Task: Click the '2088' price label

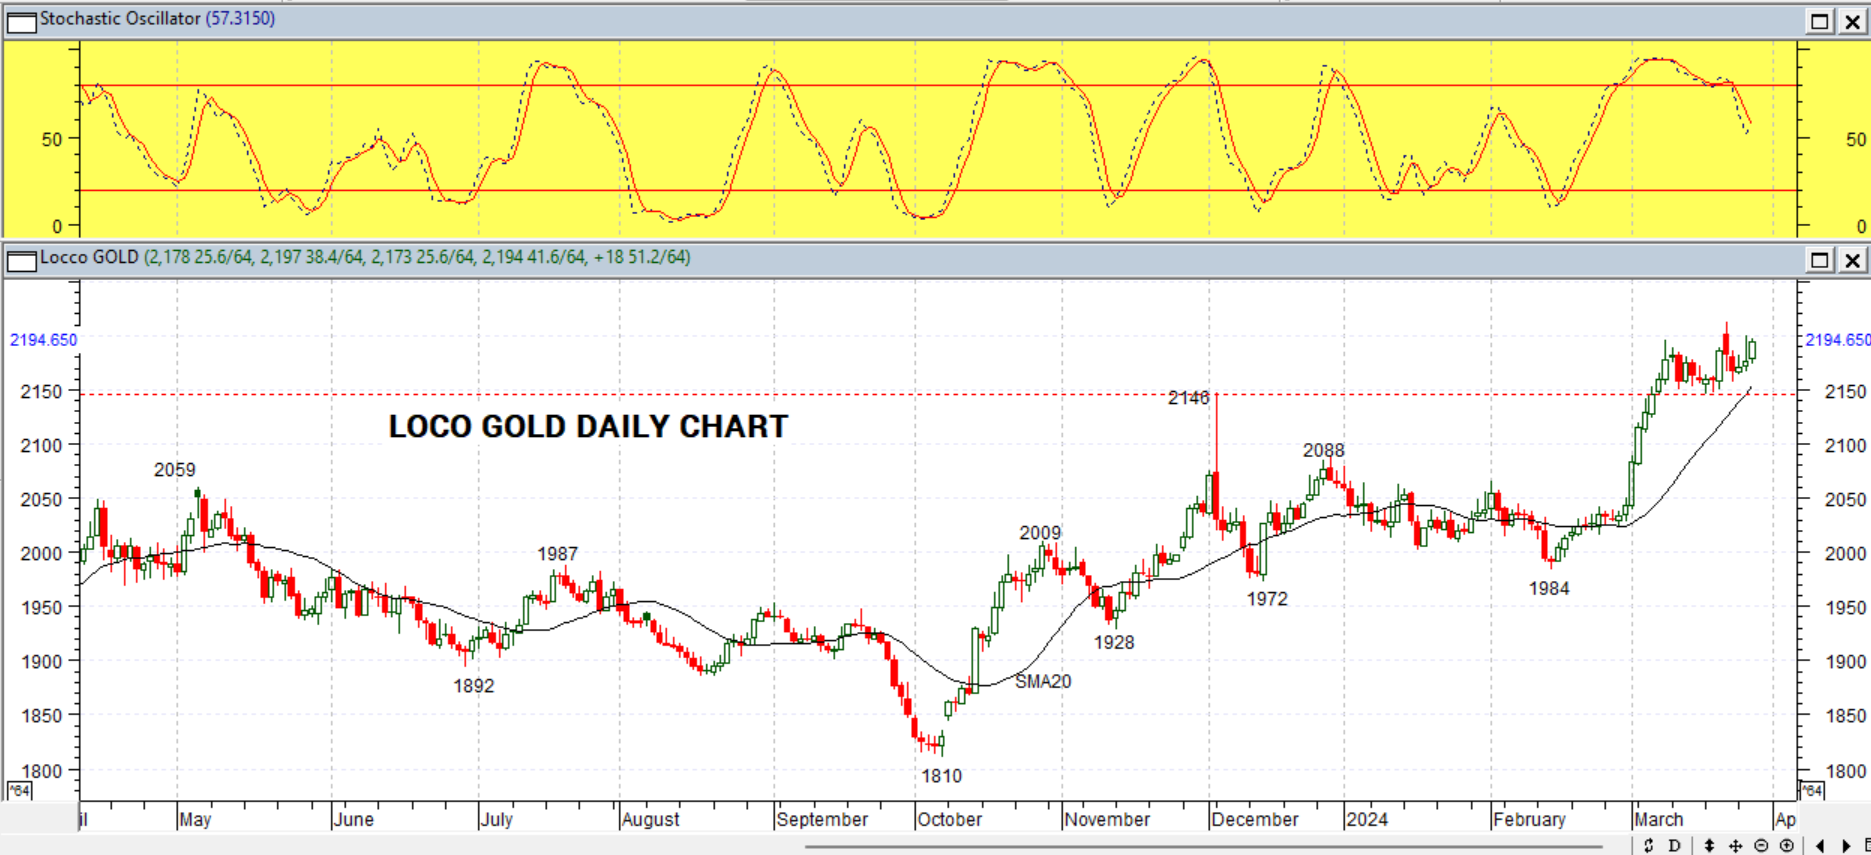Action: click(1324, 451)
